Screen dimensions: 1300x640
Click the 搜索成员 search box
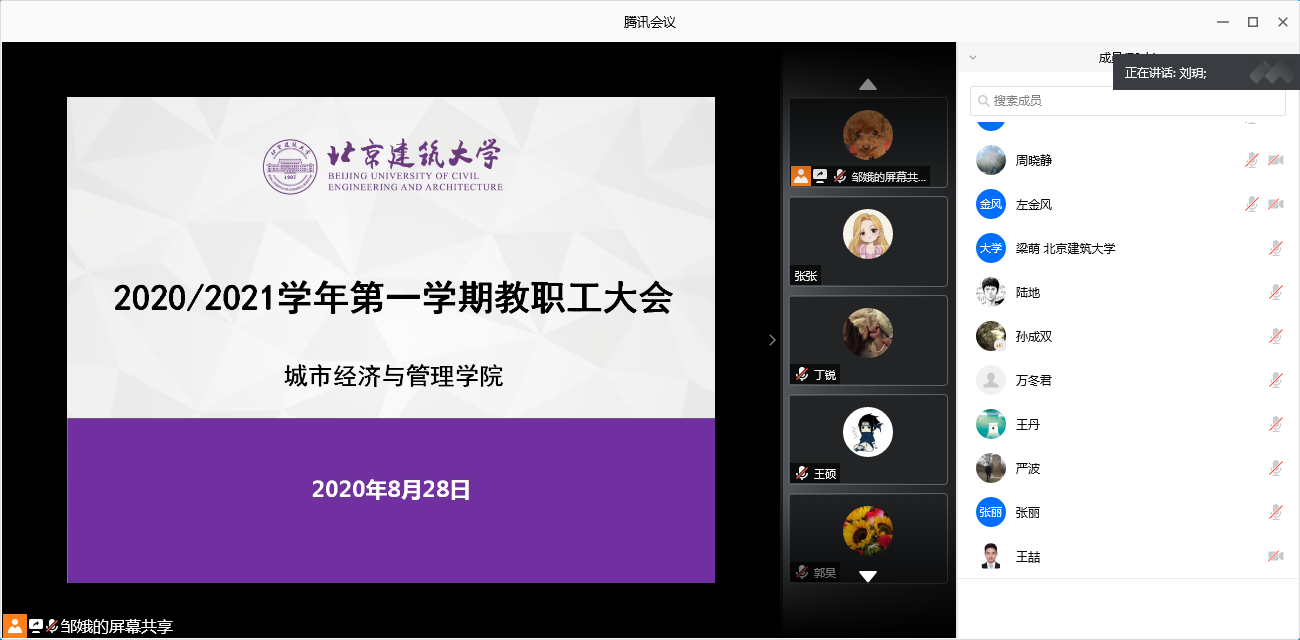(x=1127, y=101)
